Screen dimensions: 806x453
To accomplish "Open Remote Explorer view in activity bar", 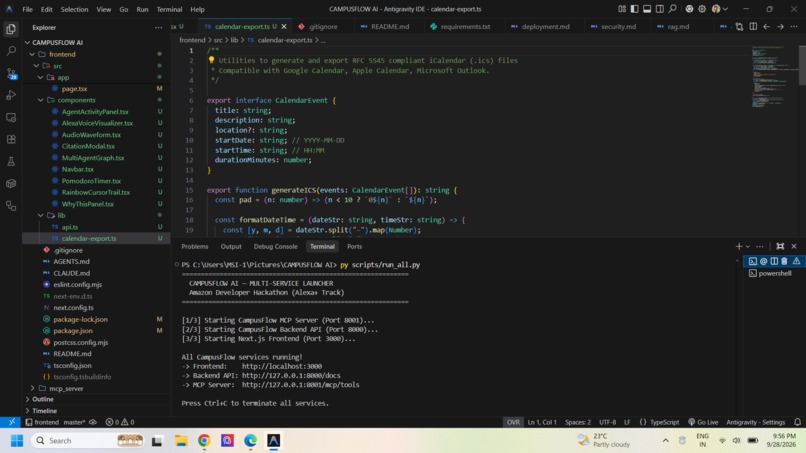I will tap(11, 118).
